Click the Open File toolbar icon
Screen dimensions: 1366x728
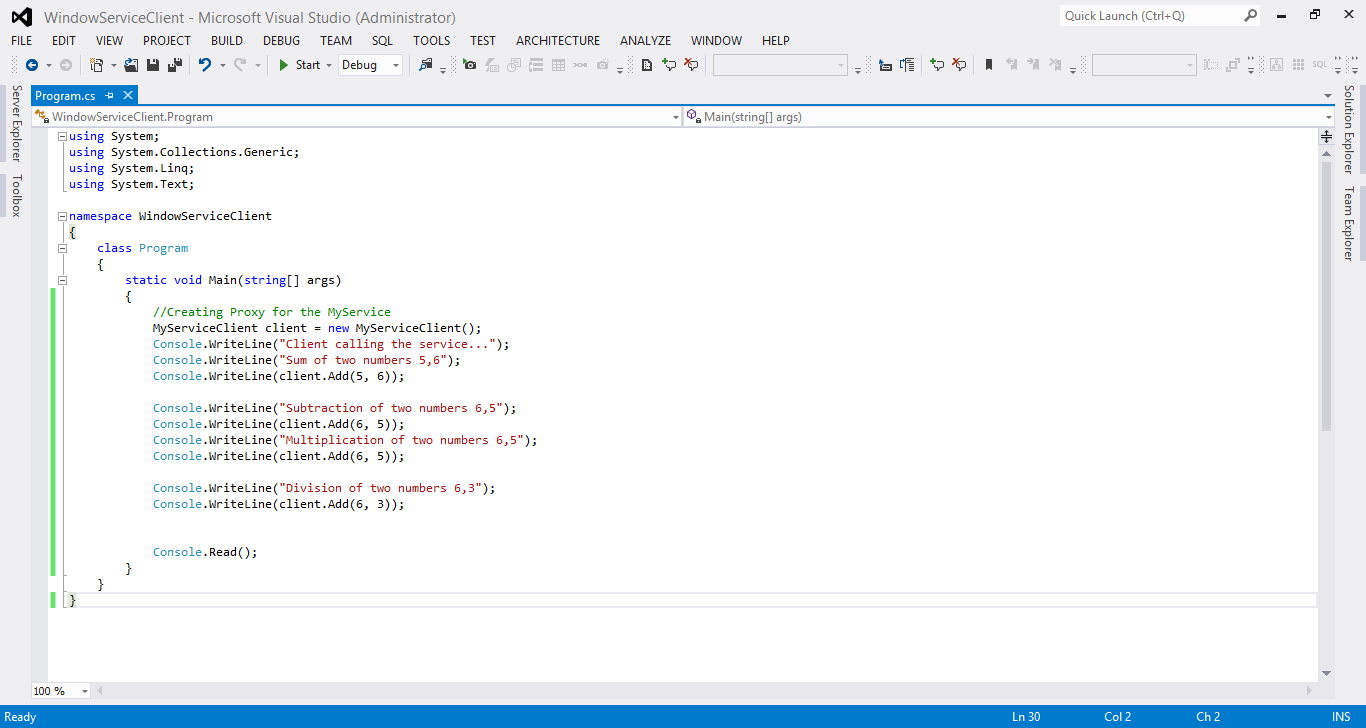[131, 65]
